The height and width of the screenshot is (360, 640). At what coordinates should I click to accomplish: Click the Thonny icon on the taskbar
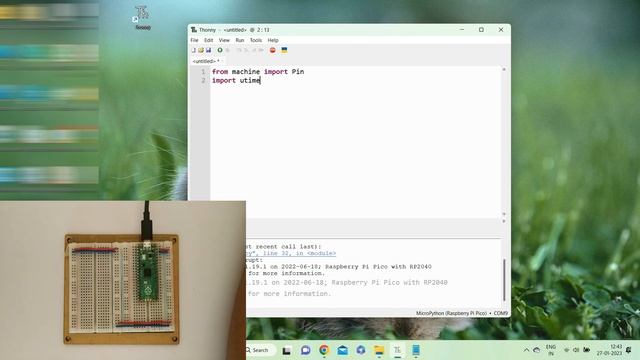click(x=397, y=350)
